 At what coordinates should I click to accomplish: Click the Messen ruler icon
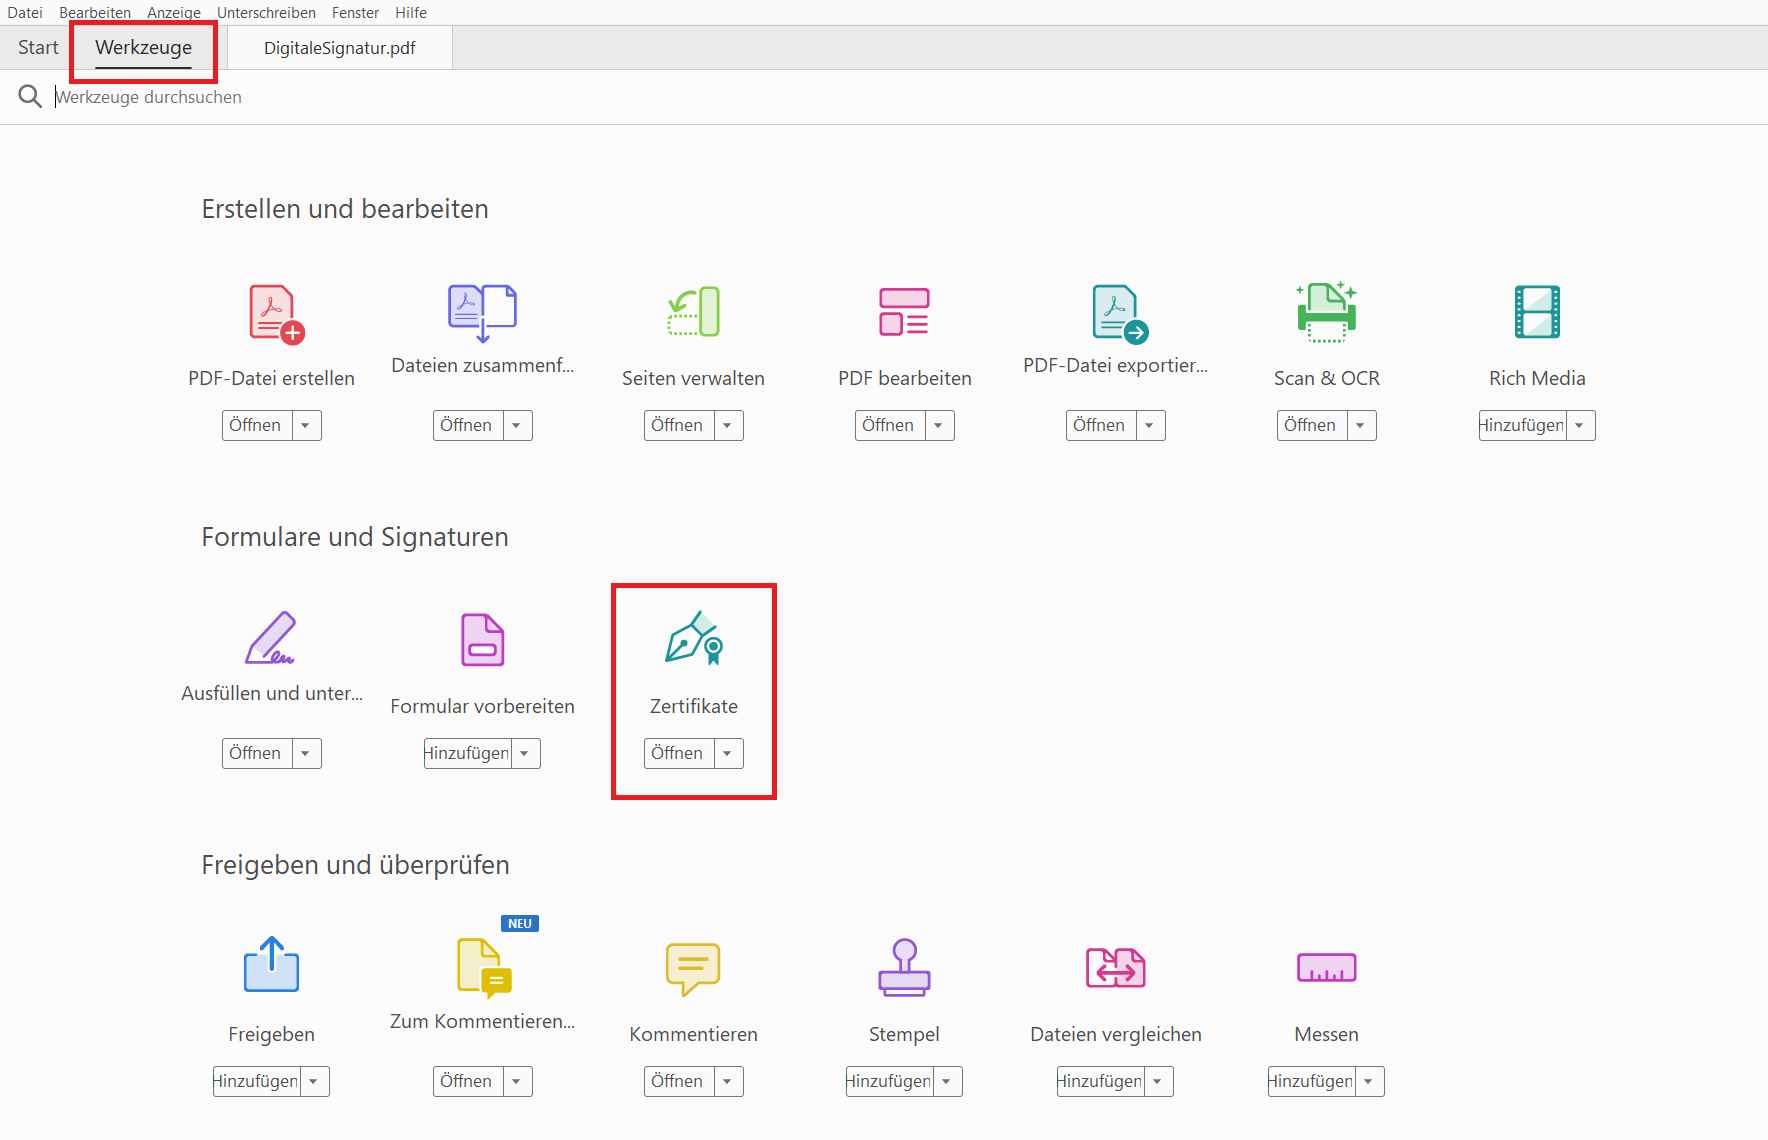[1326, 967]
